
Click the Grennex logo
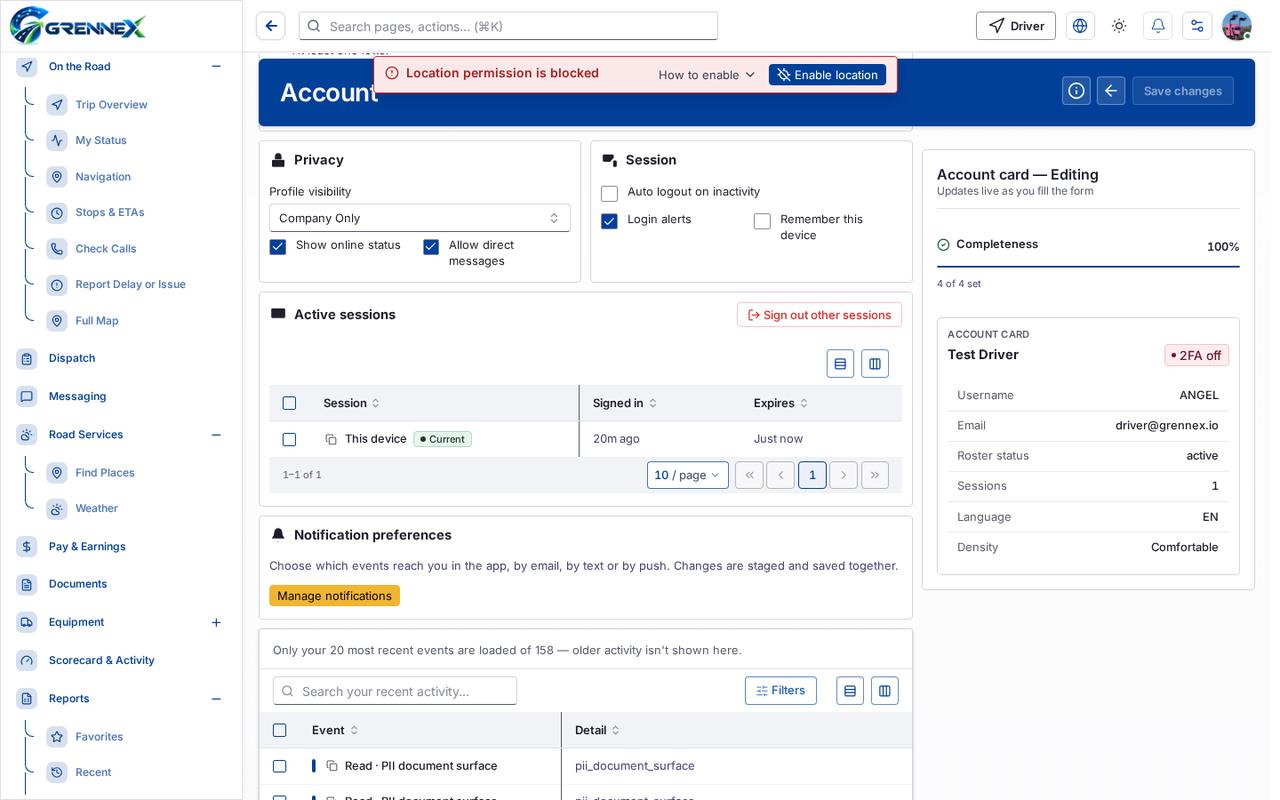coord(78,26)
